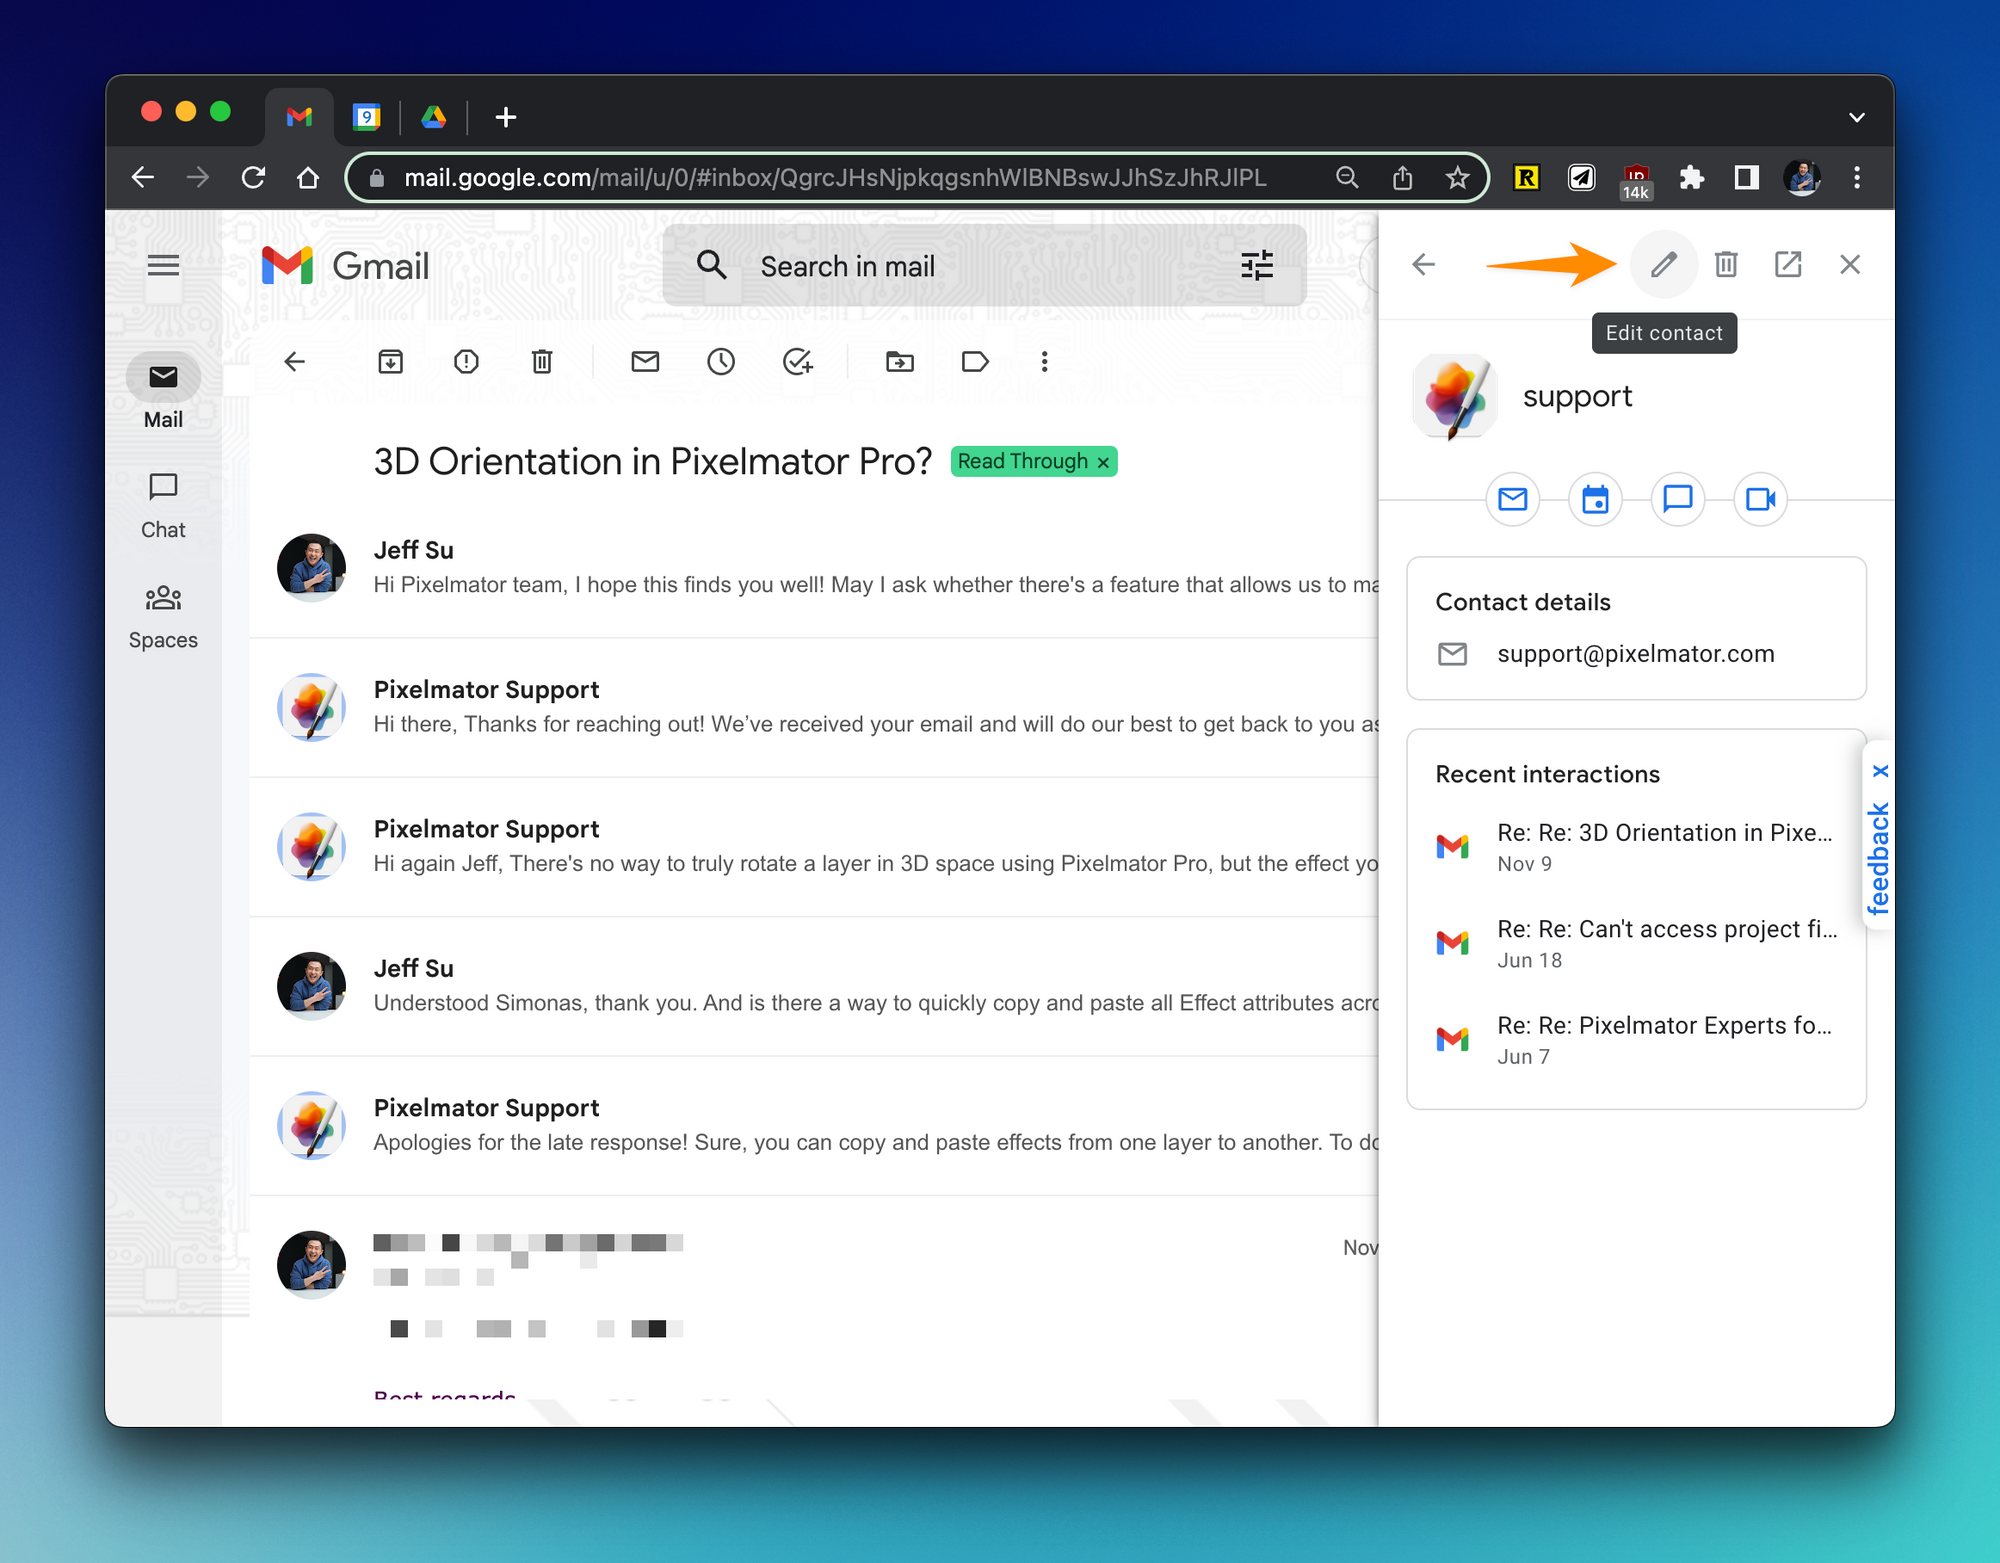Switch to the Mail section
2000x1563 pixels.
point(163,392)
